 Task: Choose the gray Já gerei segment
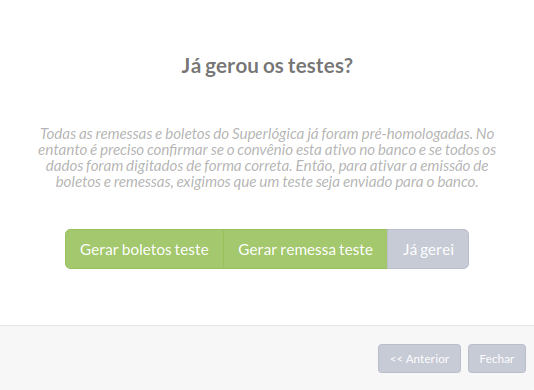(x=428, y=249)
